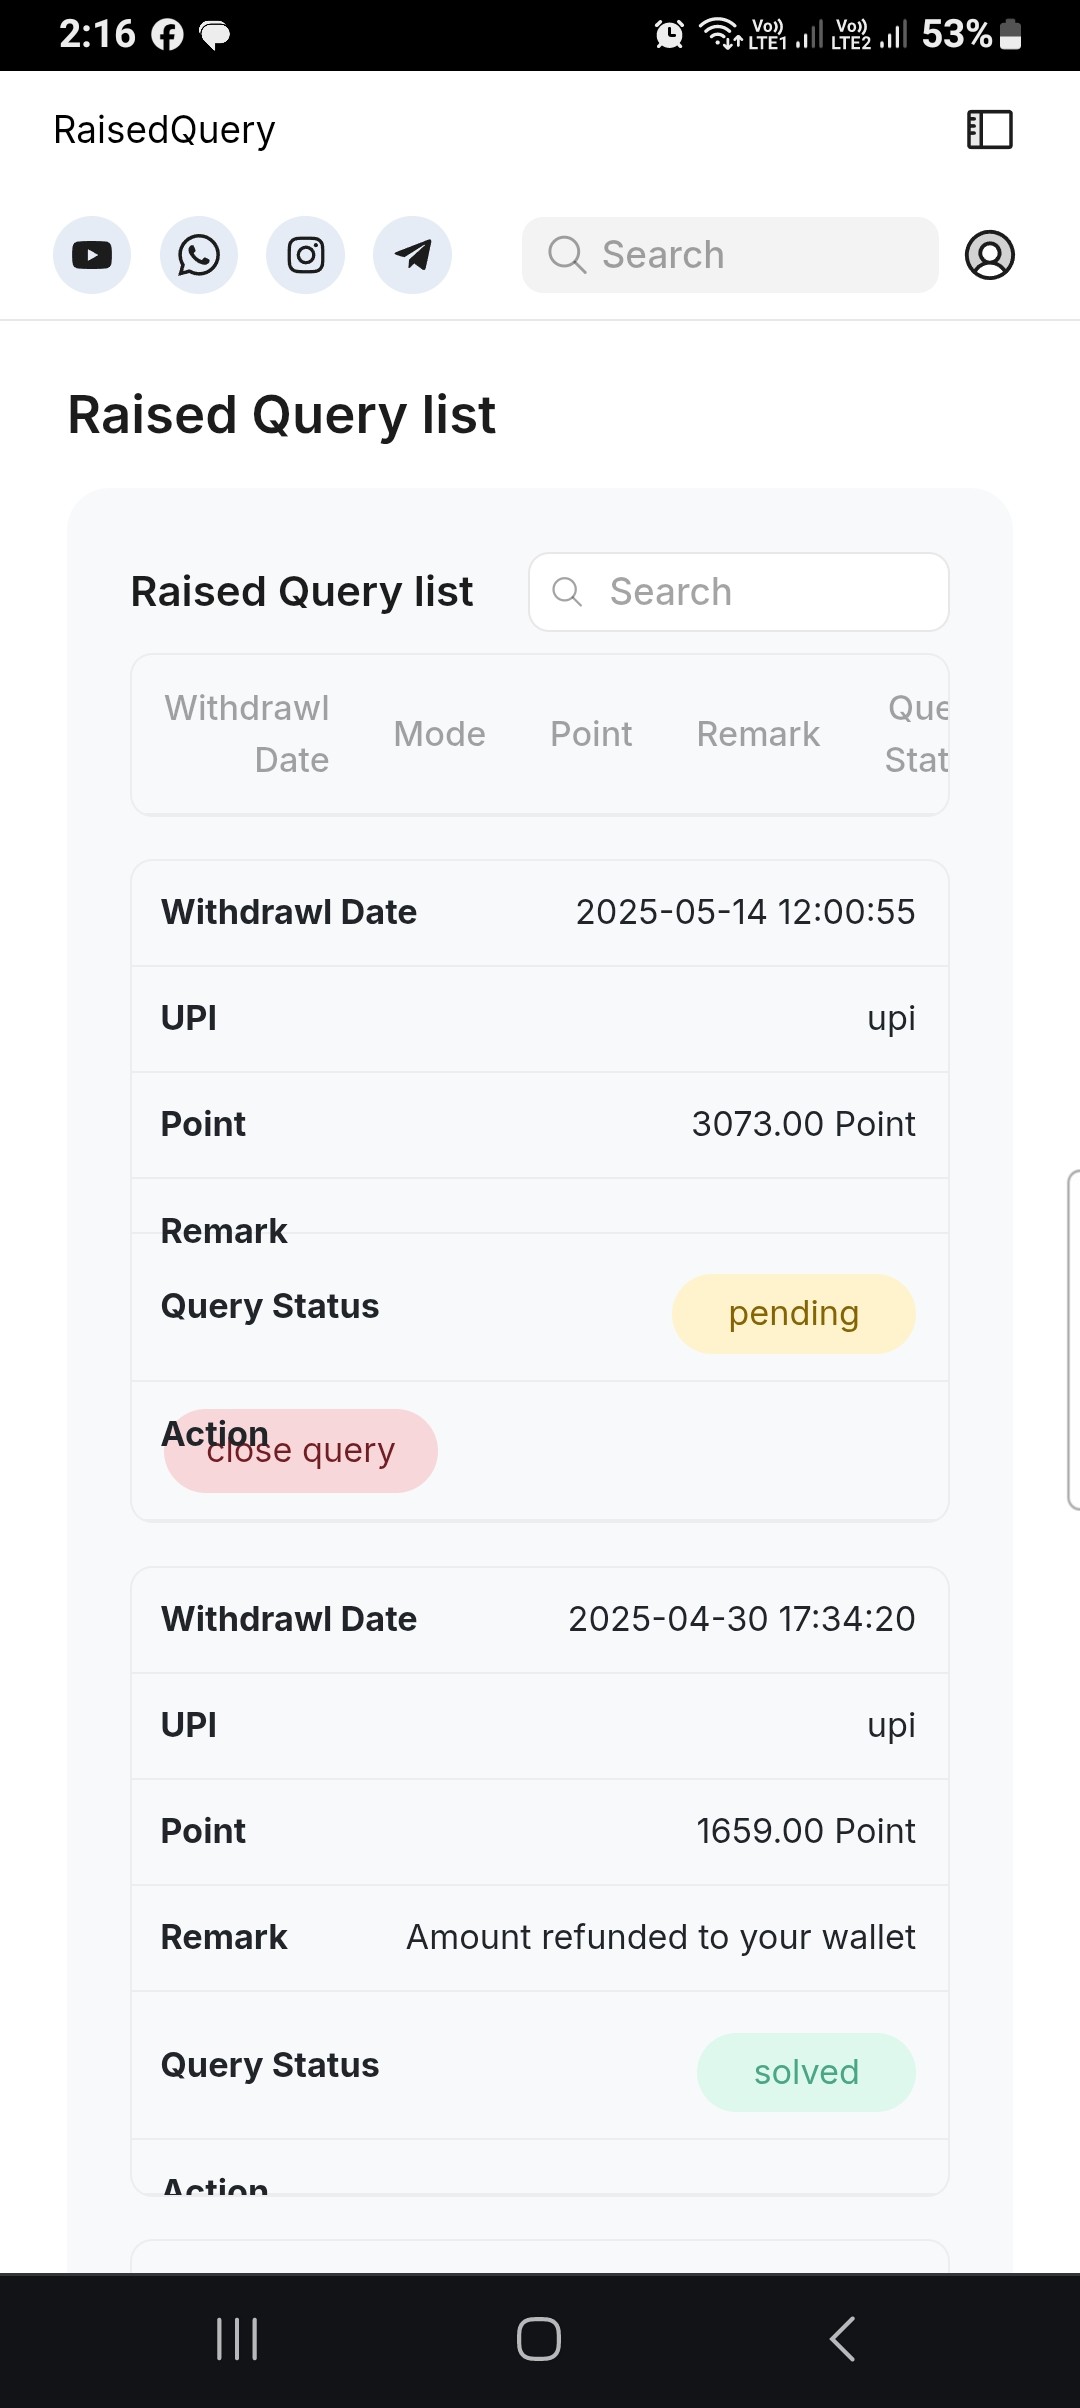Click the close query button

tap(301, 1451)
